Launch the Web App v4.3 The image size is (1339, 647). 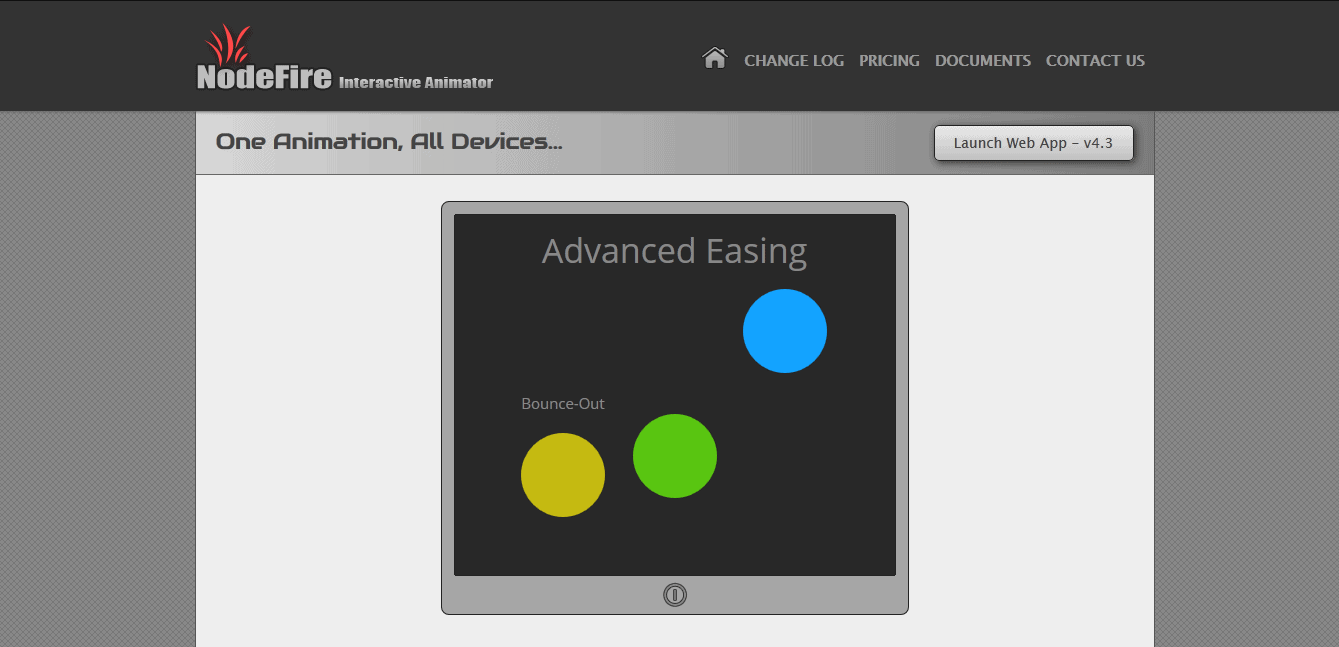[1034, 143]
